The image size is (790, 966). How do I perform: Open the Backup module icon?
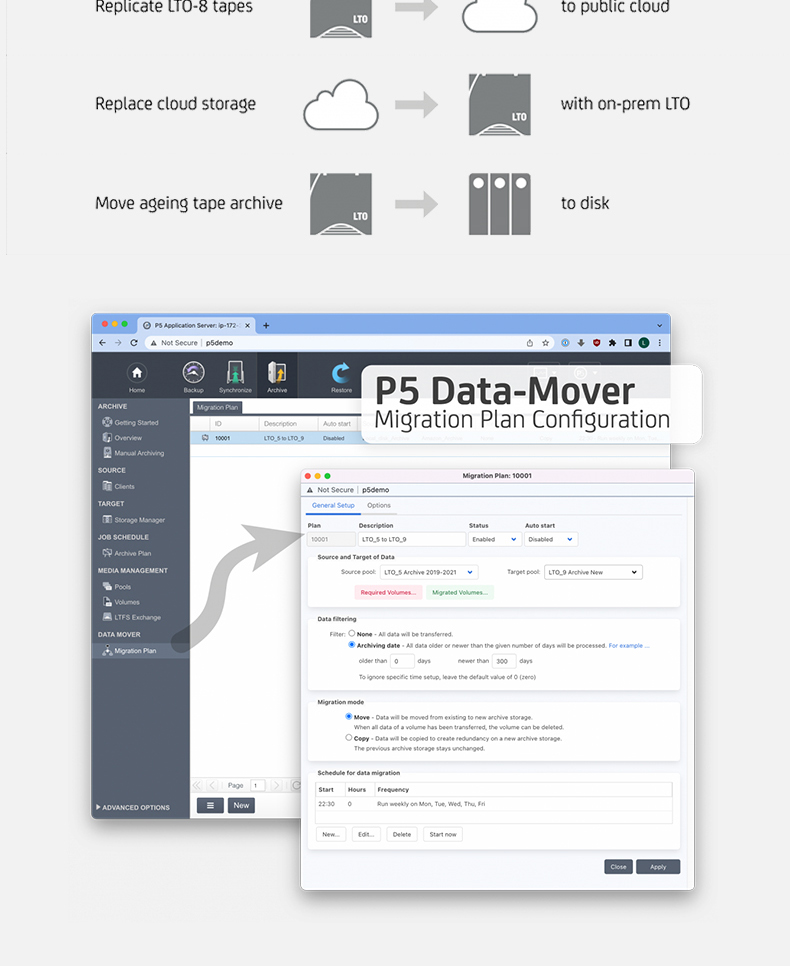[x=193, y=374]
